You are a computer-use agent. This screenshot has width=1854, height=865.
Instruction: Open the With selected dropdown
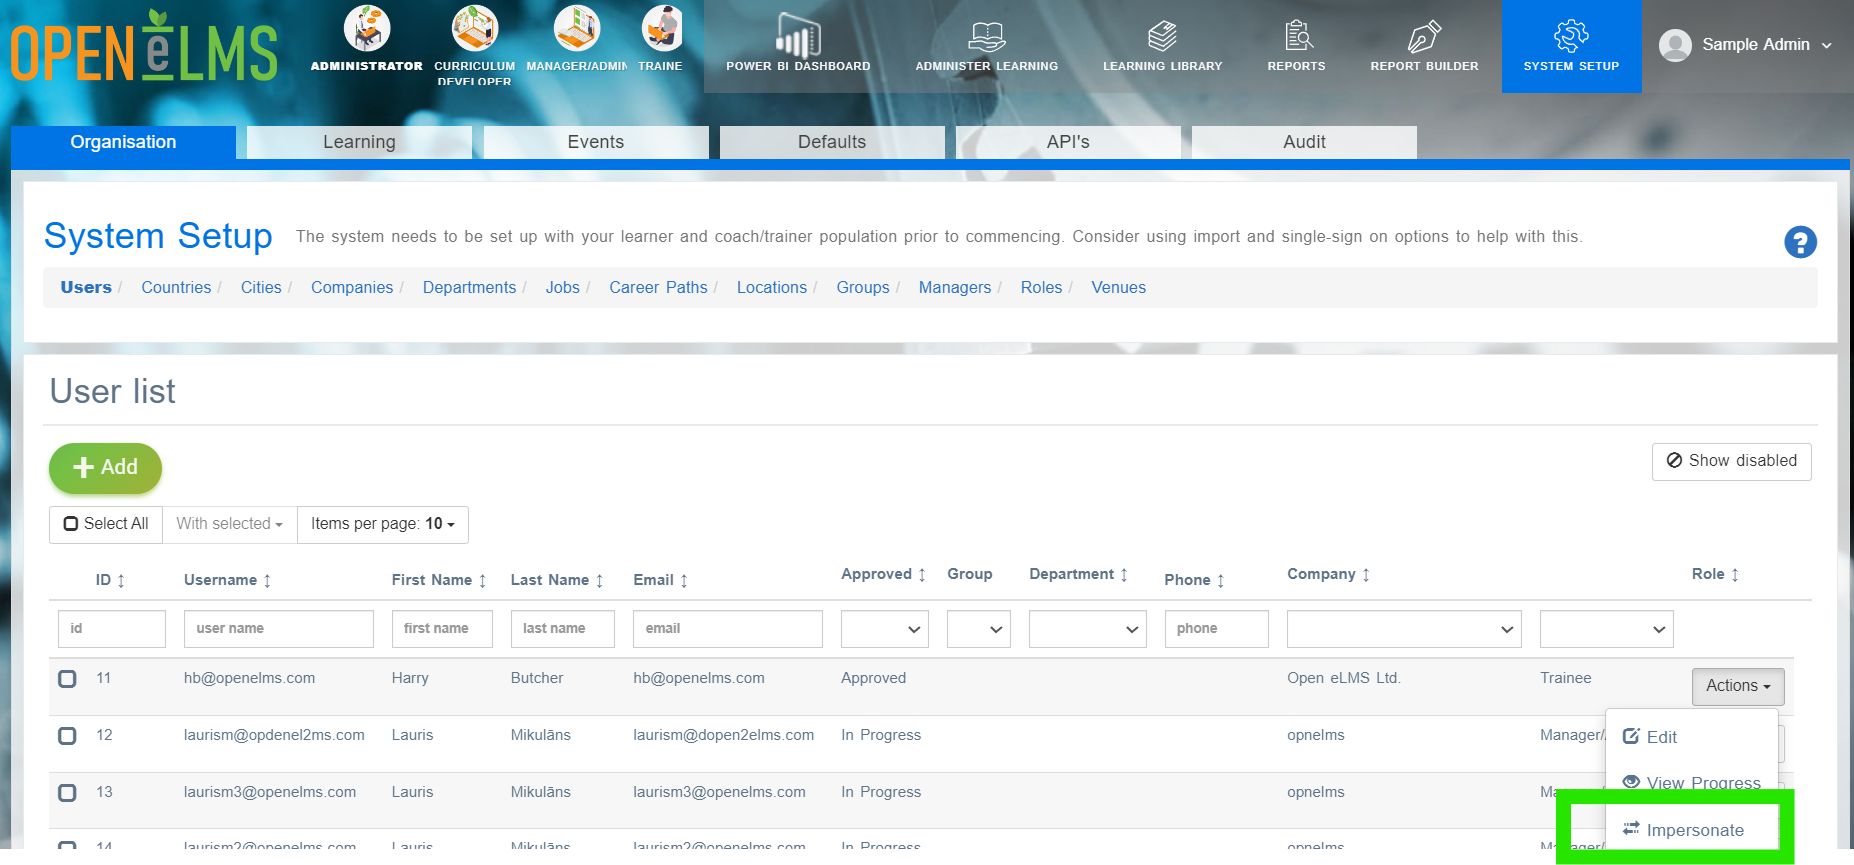click(x=230, y=524)
